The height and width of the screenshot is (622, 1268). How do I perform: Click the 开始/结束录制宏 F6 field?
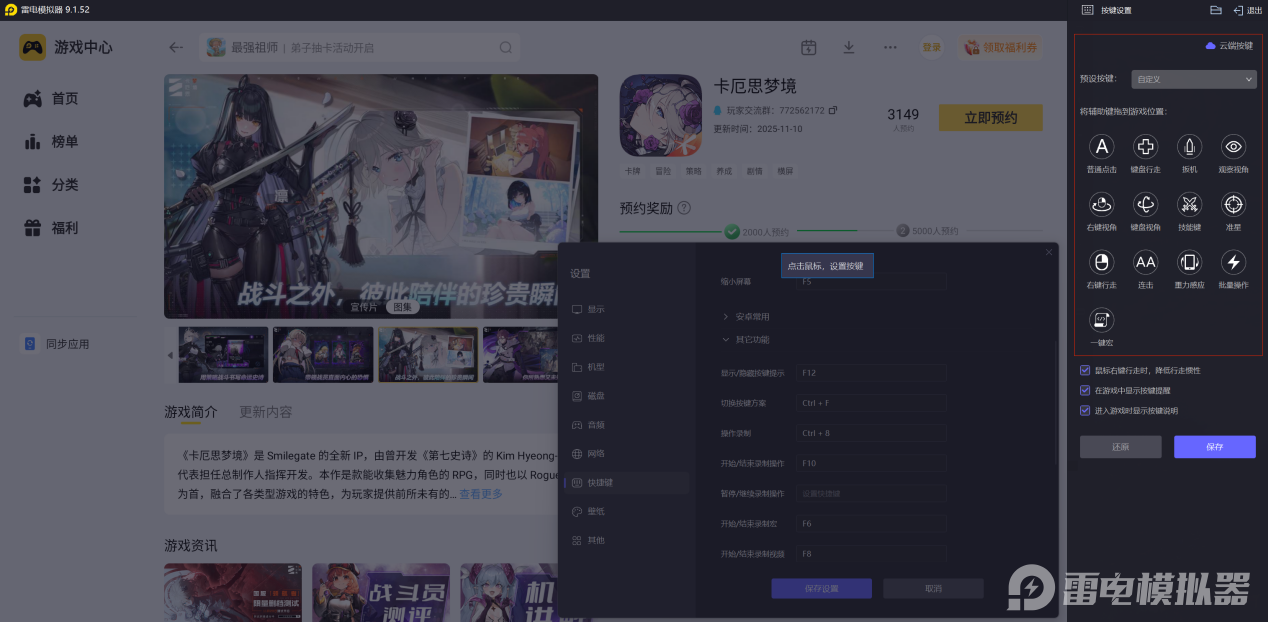[871, 523]
